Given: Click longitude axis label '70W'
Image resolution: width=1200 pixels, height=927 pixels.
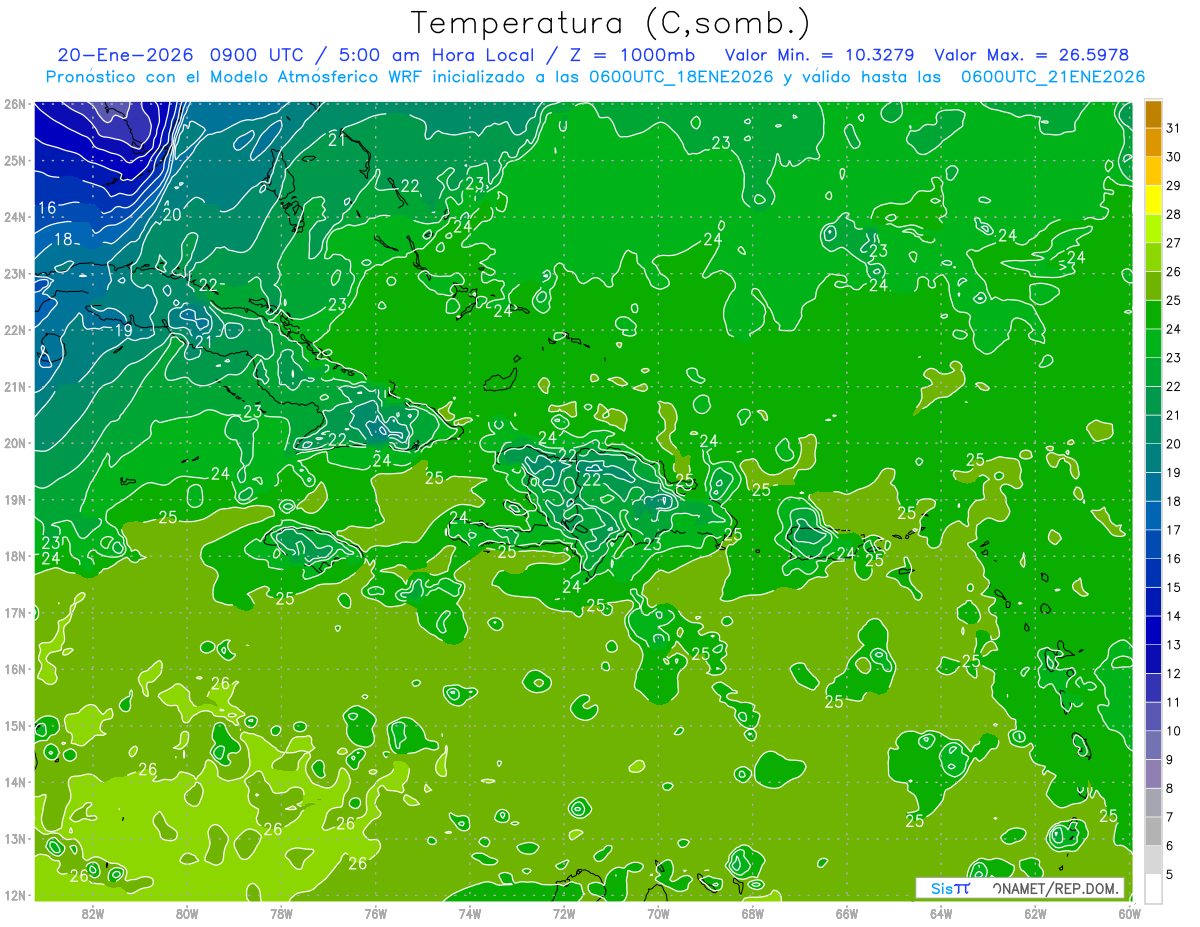Looking at the screenshot, I should point(658,913).
